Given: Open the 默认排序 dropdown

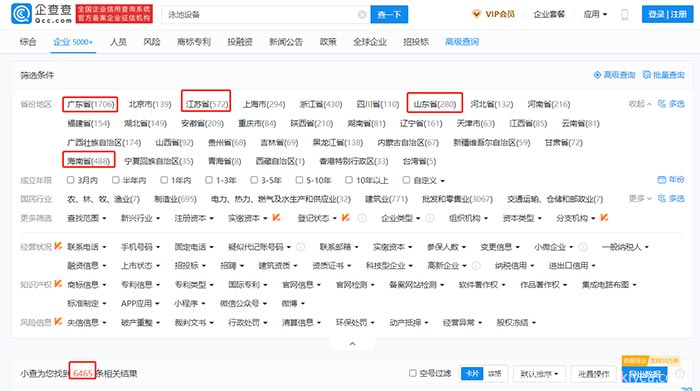Looking at the screenshot, I should coord(539,374).
